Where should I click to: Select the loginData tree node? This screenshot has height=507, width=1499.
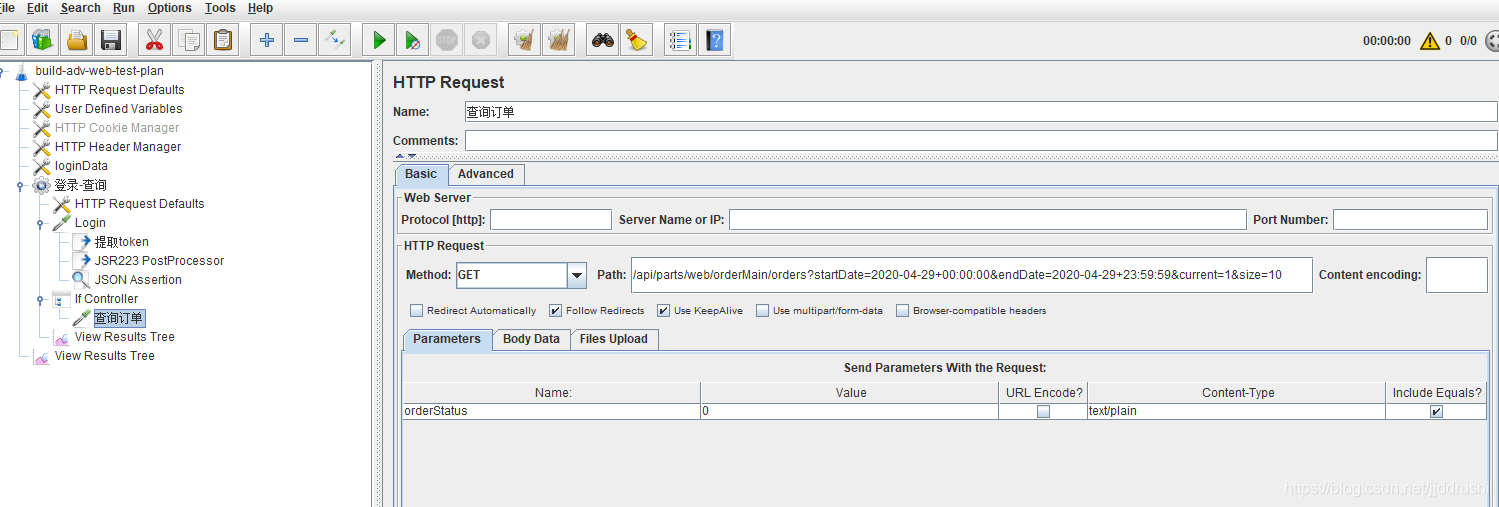pyautogui.click(x=81, y=166)
